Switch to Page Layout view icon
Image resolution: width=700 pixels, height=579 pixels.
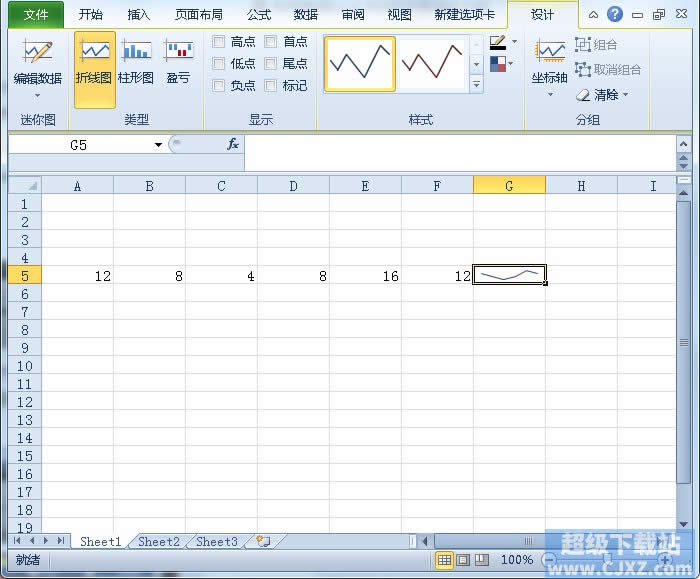(463, 559)
